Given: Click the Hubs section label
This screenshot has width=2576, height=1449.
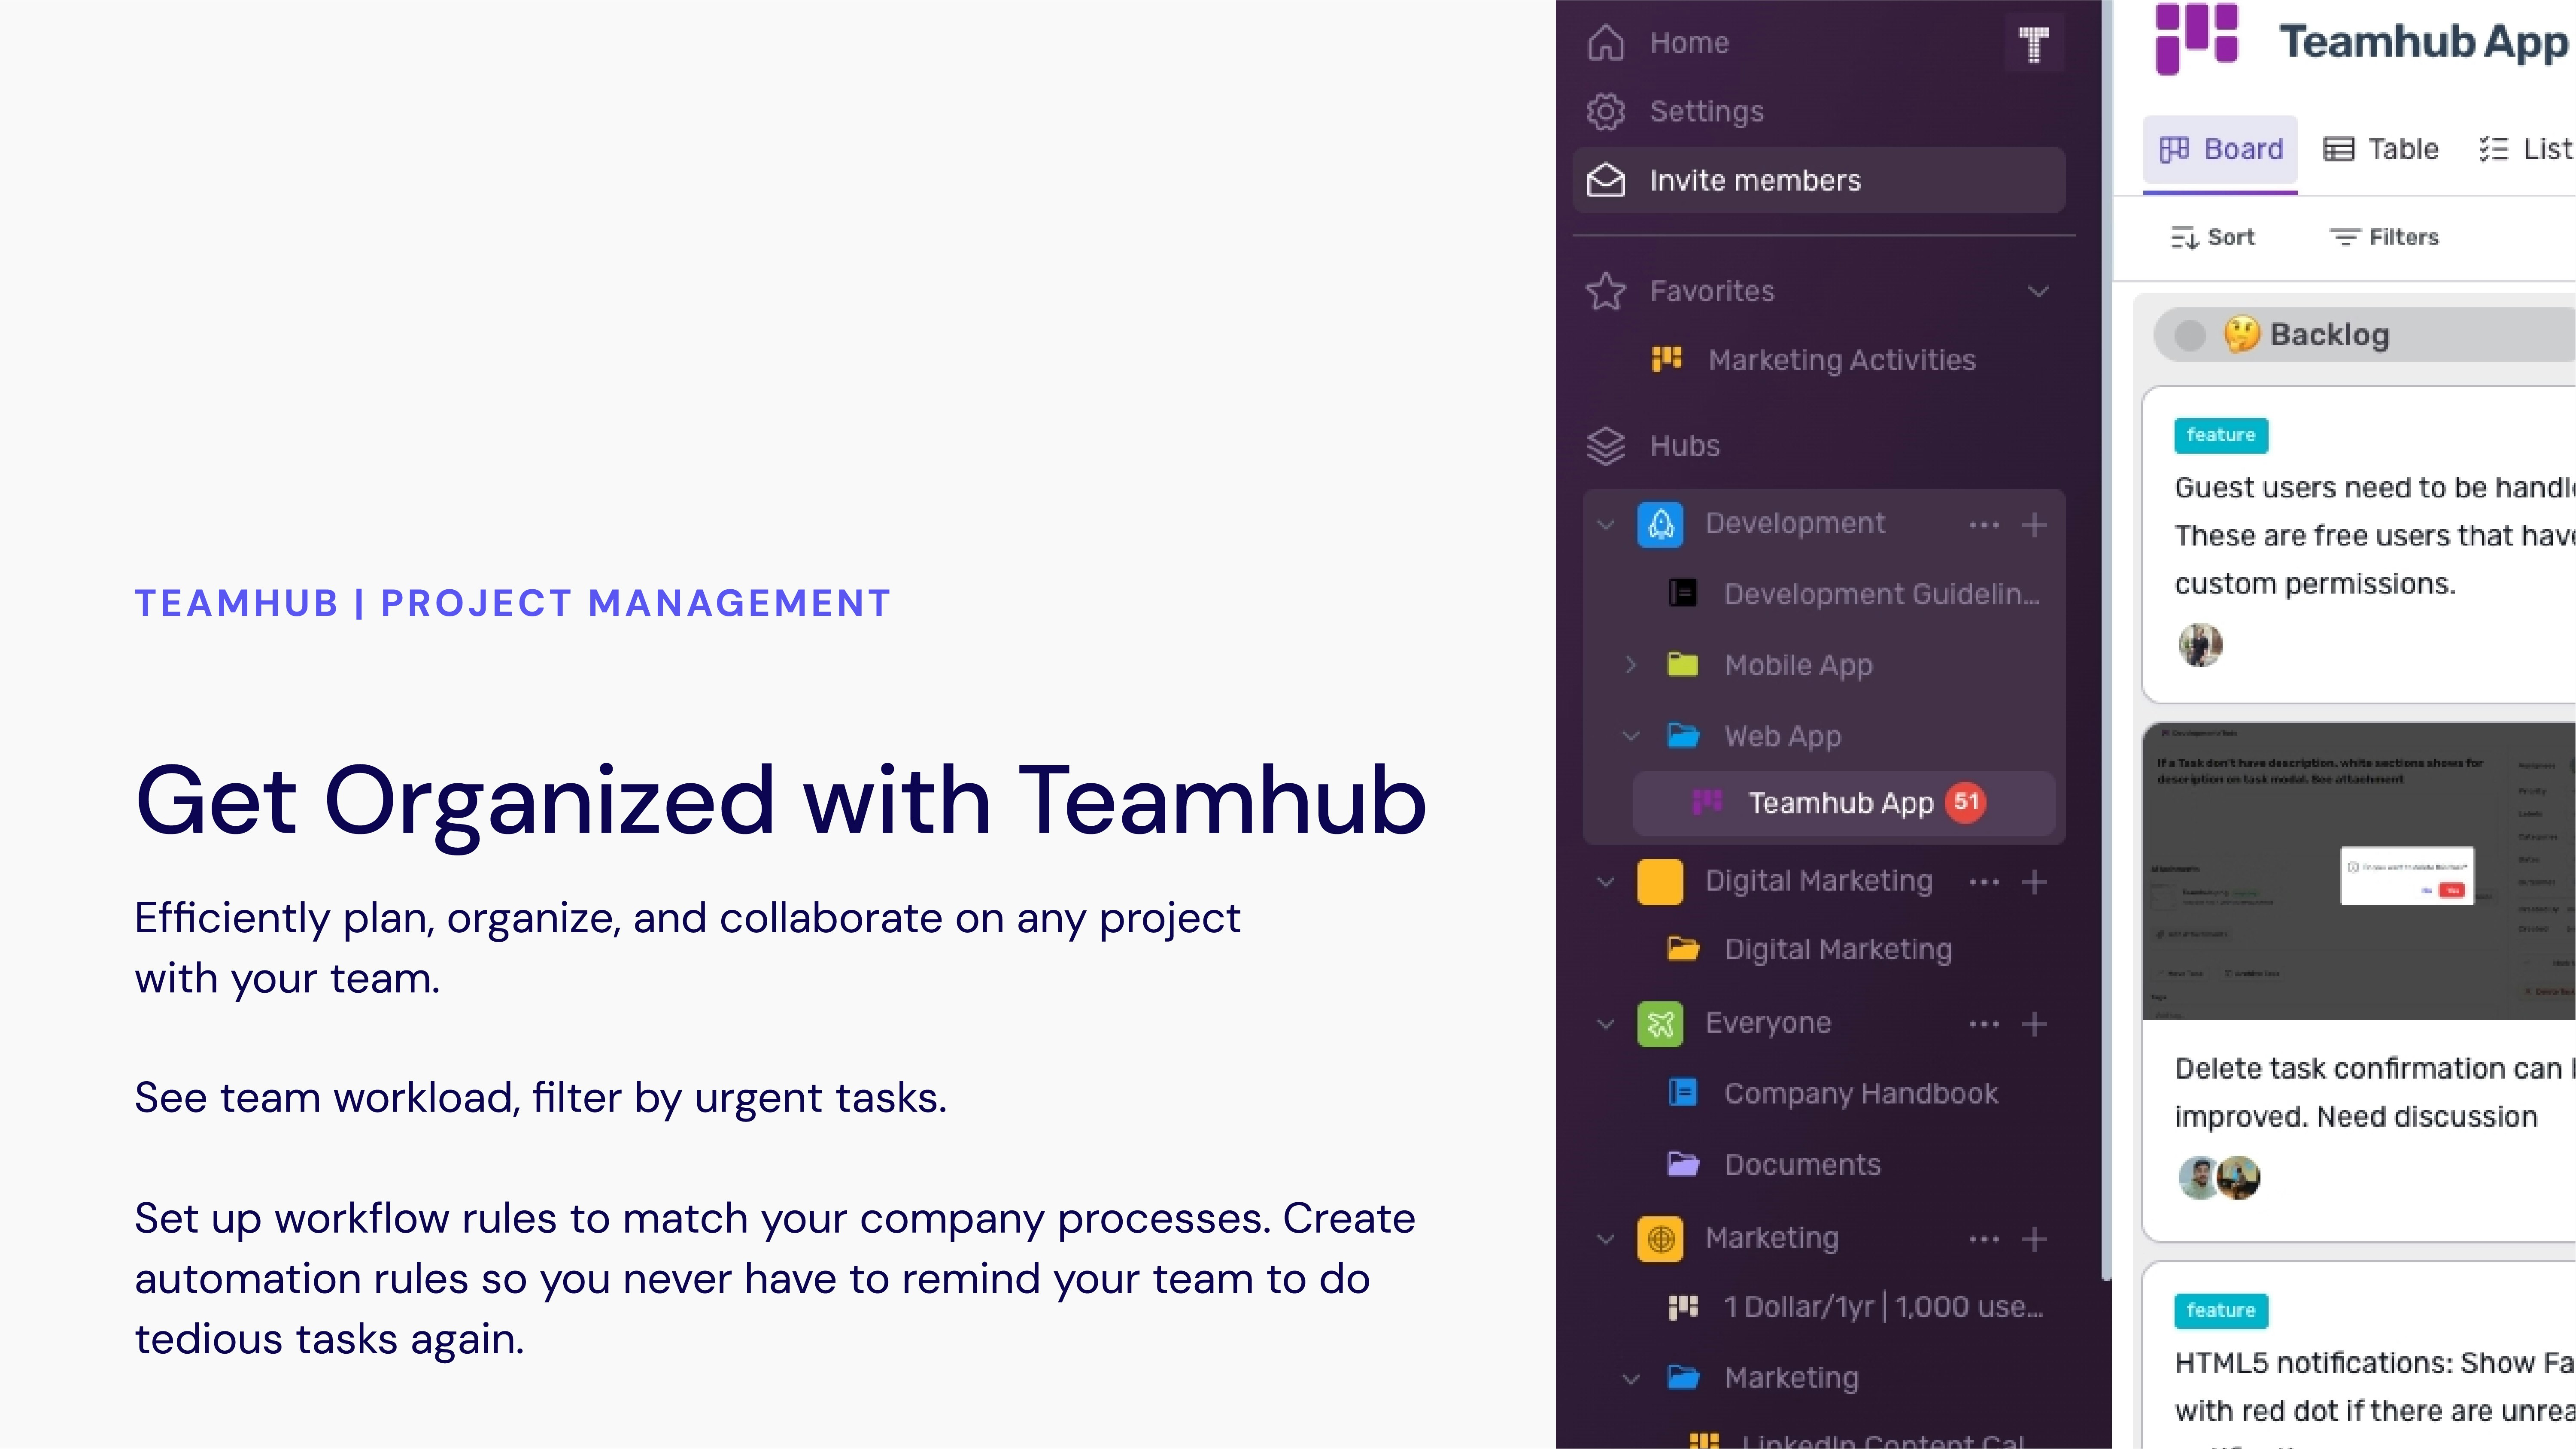Looking at the screenshot, I should (x=1685, y=445).
